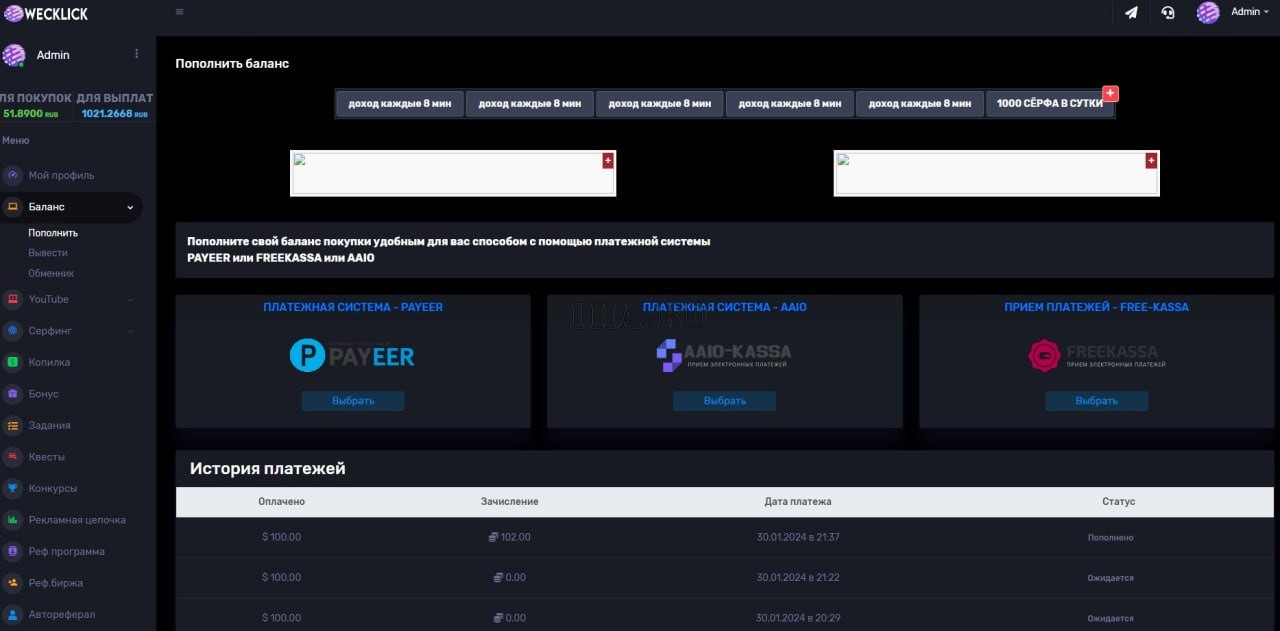Screen dimensions: 1280x631
Task: Click Выбрать under ПРИЕМ ПЛАТЕЖЕЙ FREE-KASSA
Action: point(1096,400)
